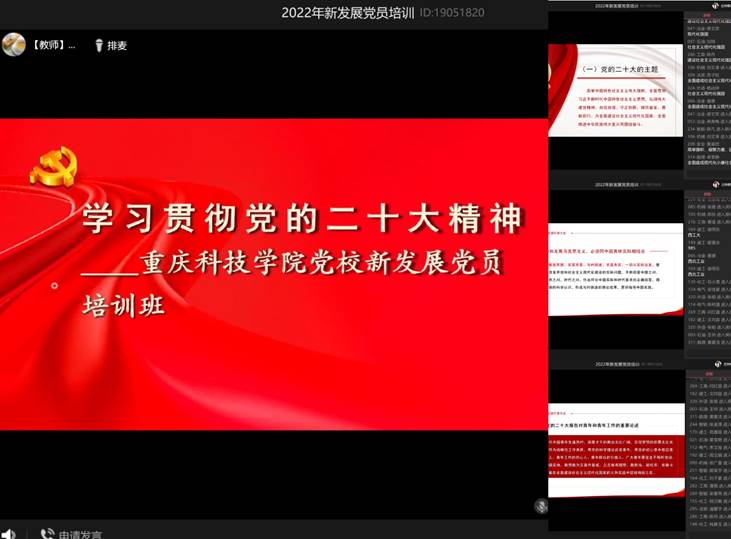Click the gold party emblem on the slide

[x=54, y=166]
